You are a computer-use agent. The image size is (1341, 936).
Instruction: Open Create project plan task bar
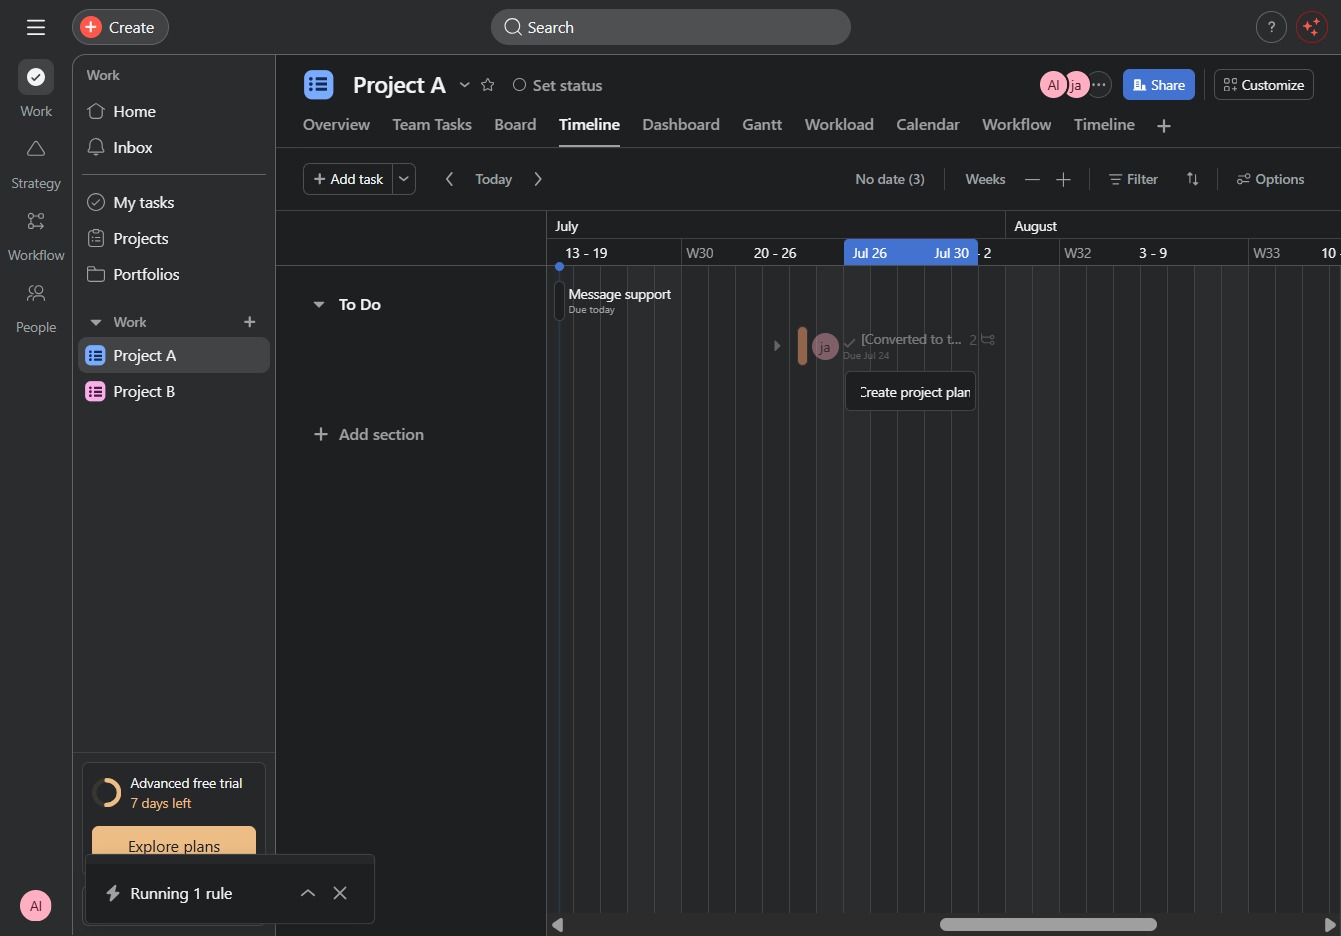pos(911,392)
